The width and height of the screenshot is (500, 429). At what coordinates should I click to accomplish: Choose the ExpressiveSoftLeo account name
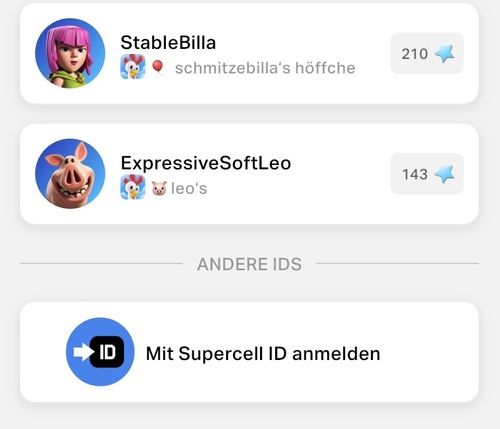[x=206, y=163]
